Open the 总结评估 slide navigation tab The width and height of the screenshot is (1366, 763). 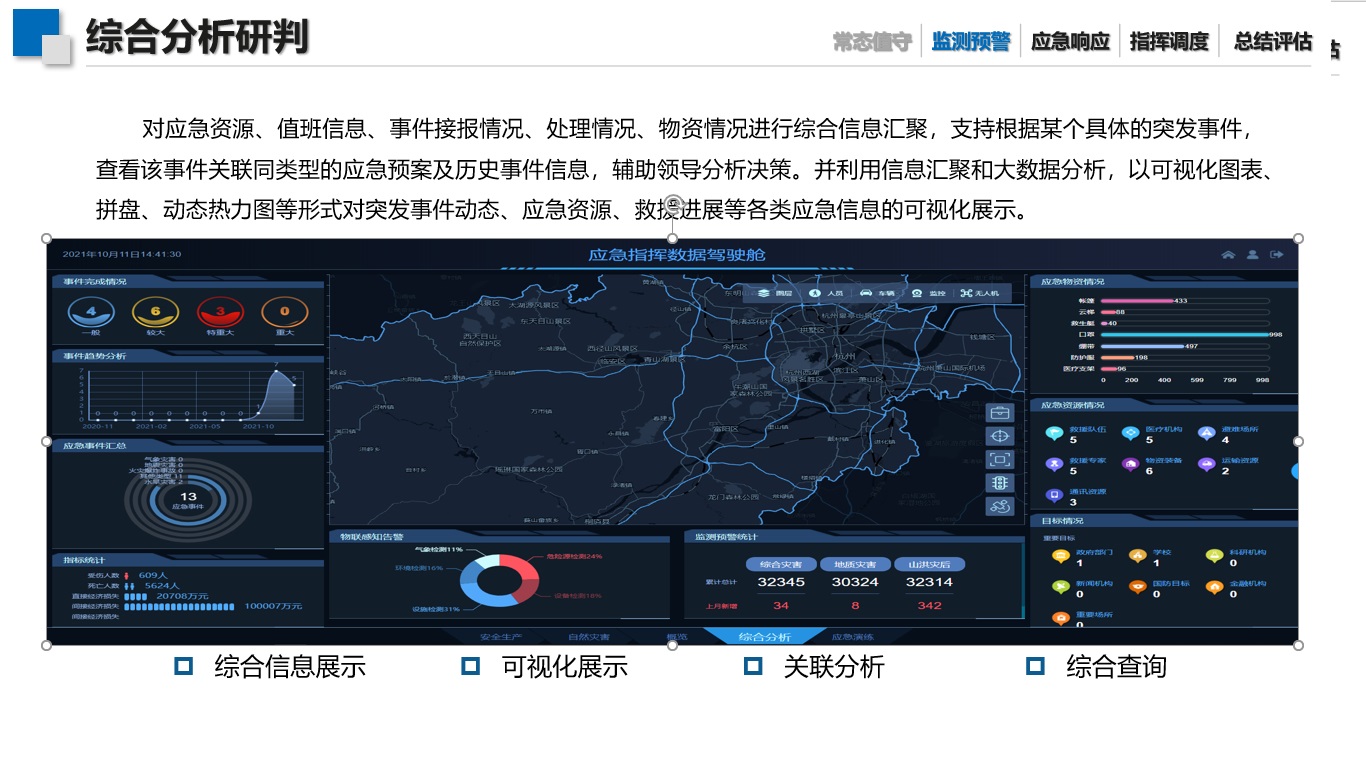pyautogui.click(x=1273, y=41)
